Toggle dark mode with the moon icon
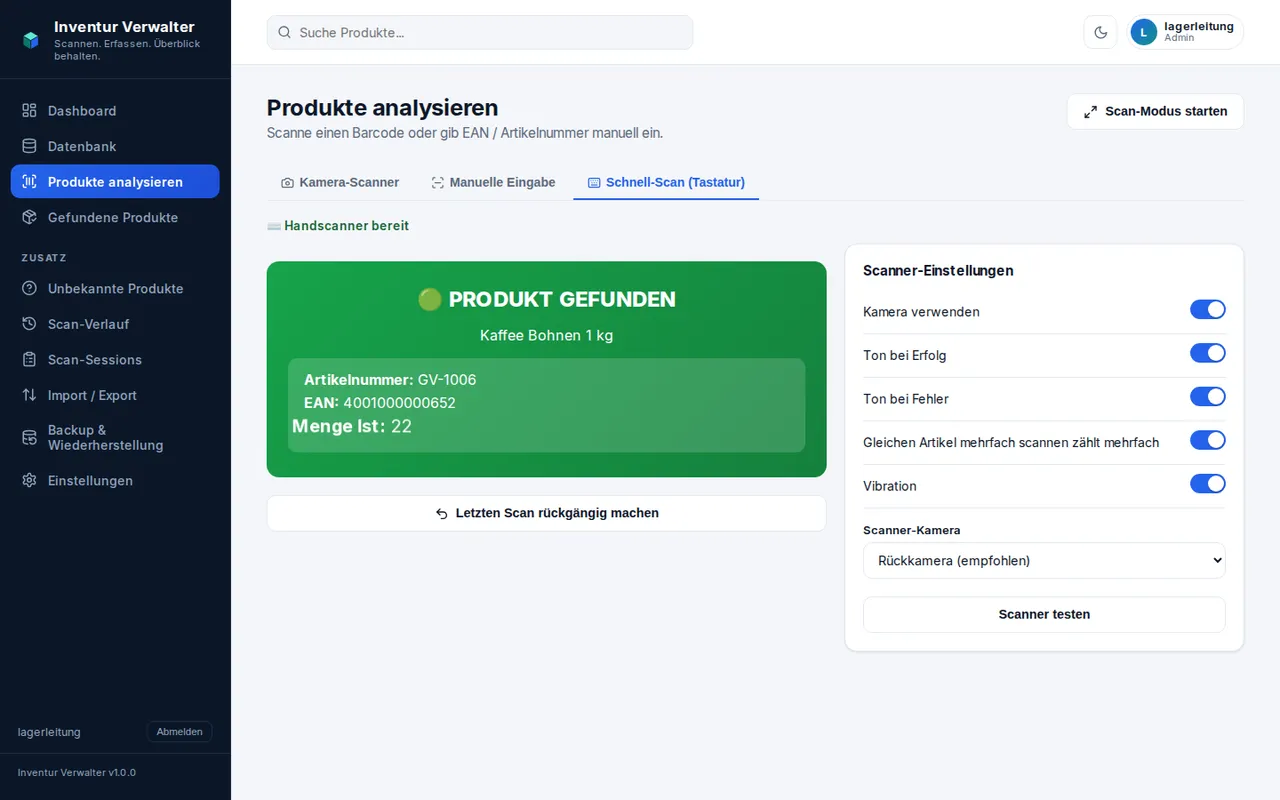1280x800 pixels. click(1101, 32)
